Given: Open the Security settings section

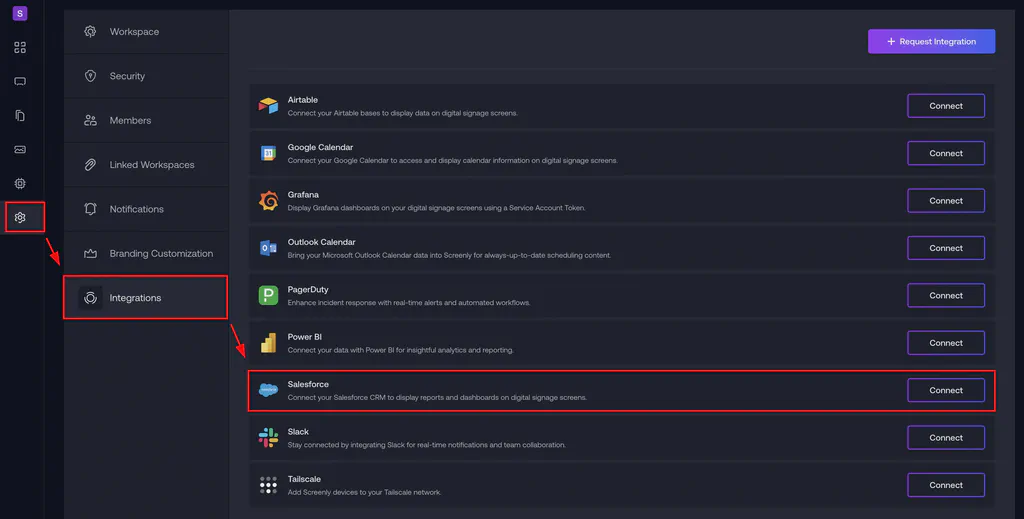Looking at the screenshot, I should [146, 76].
